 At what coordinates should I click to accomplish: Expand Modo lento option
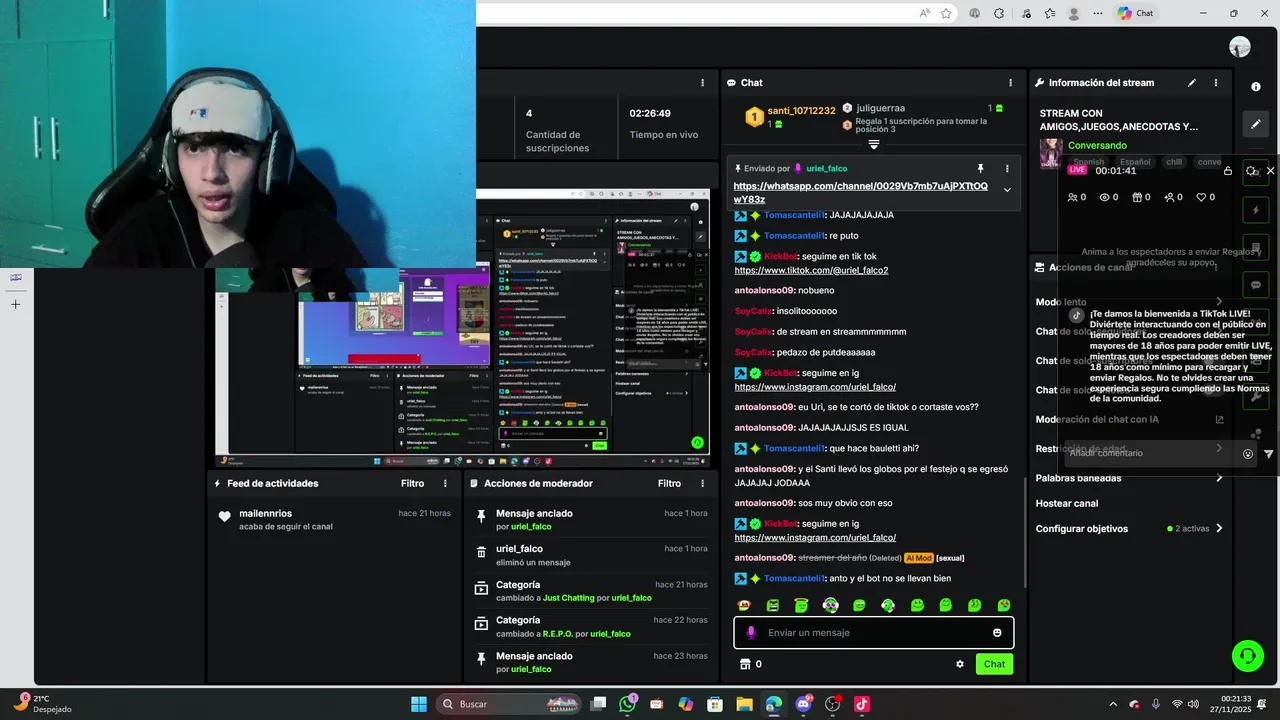click(1219, 302)
